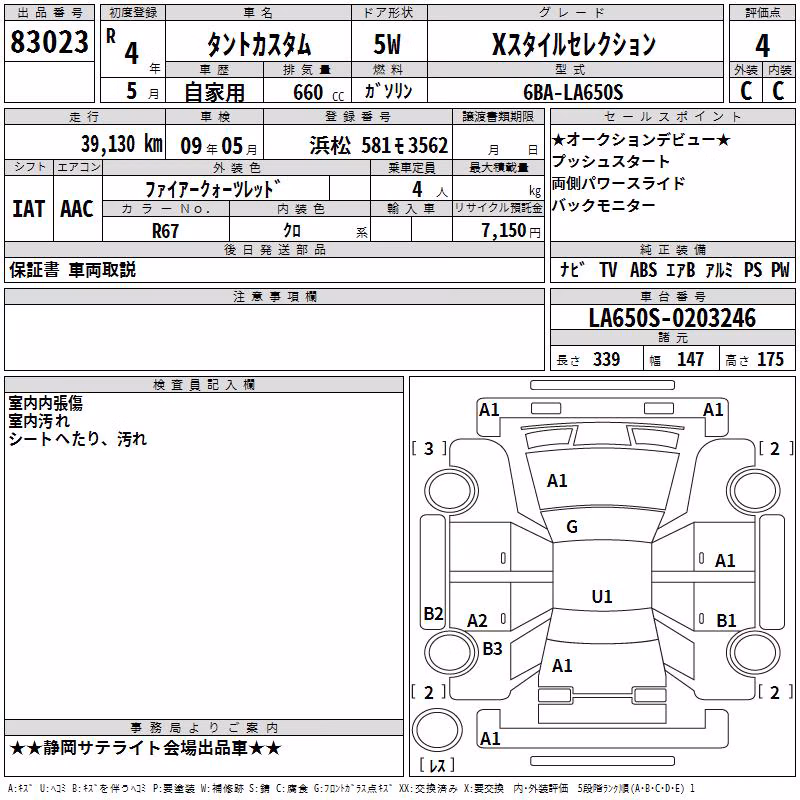Click vehicle history 自家用
800x800 pixels.
[214, 92]
